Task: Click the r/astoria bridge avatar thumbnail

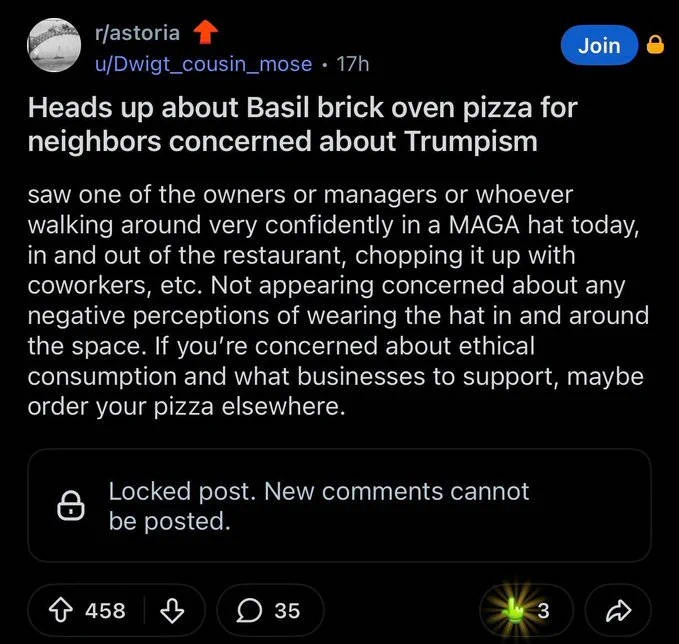Action: point(54,45)
